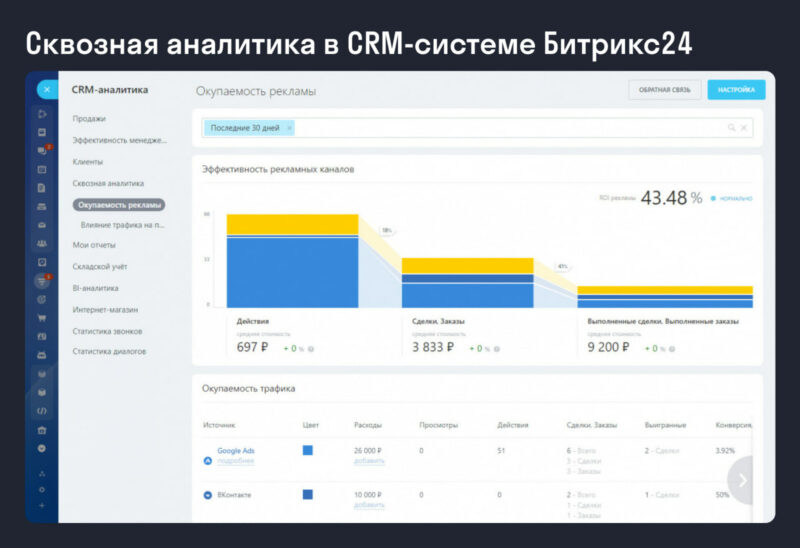Open the small gear settings icon in sidebar
Viewport: 800px width, 548px height.
(42, 489)
